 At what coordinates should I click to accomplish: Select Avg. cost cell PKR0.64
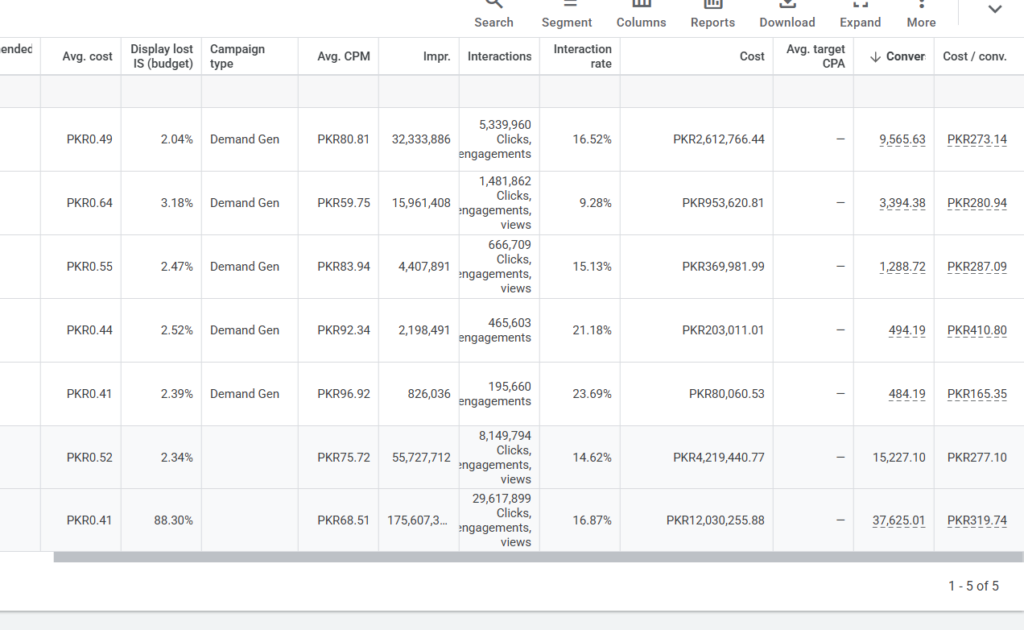(x=89, y=203)
